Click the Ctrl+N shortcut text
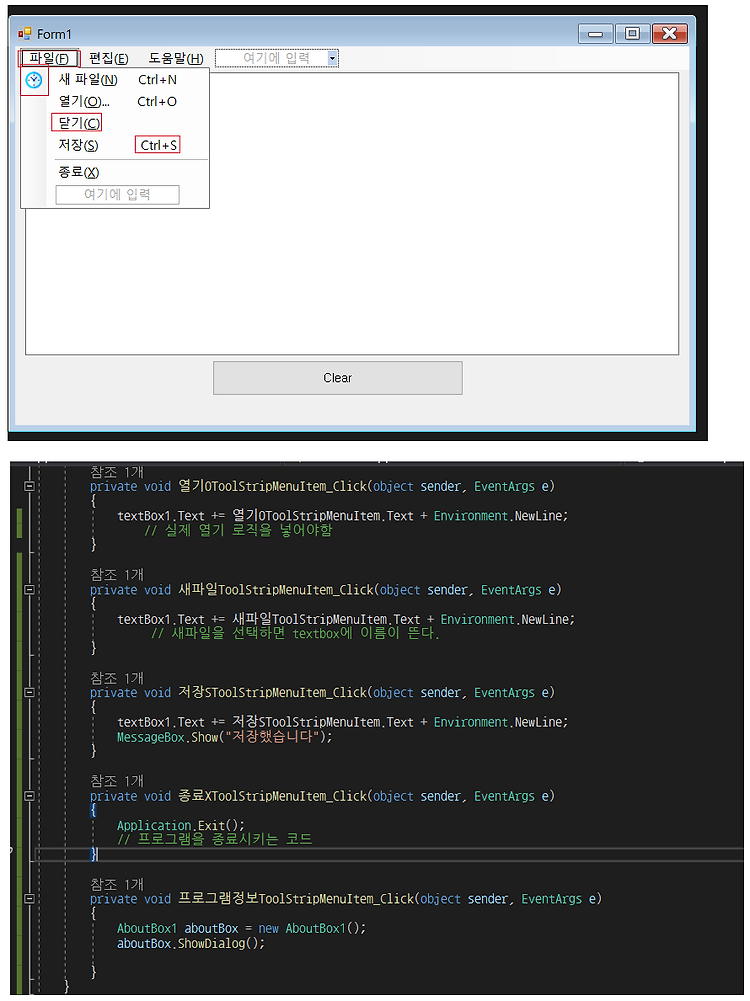The height and width of the screenshot is (1001, 750). (x=158, y=80)
